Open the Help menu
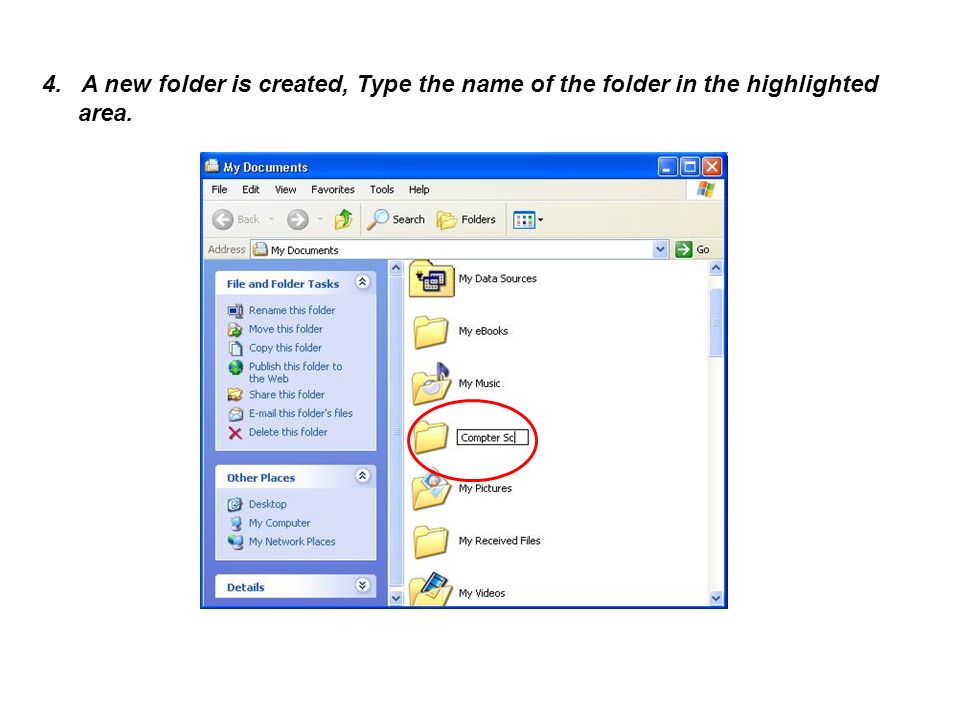This screenshot has height=720, width=960. [x=419, y=190]
